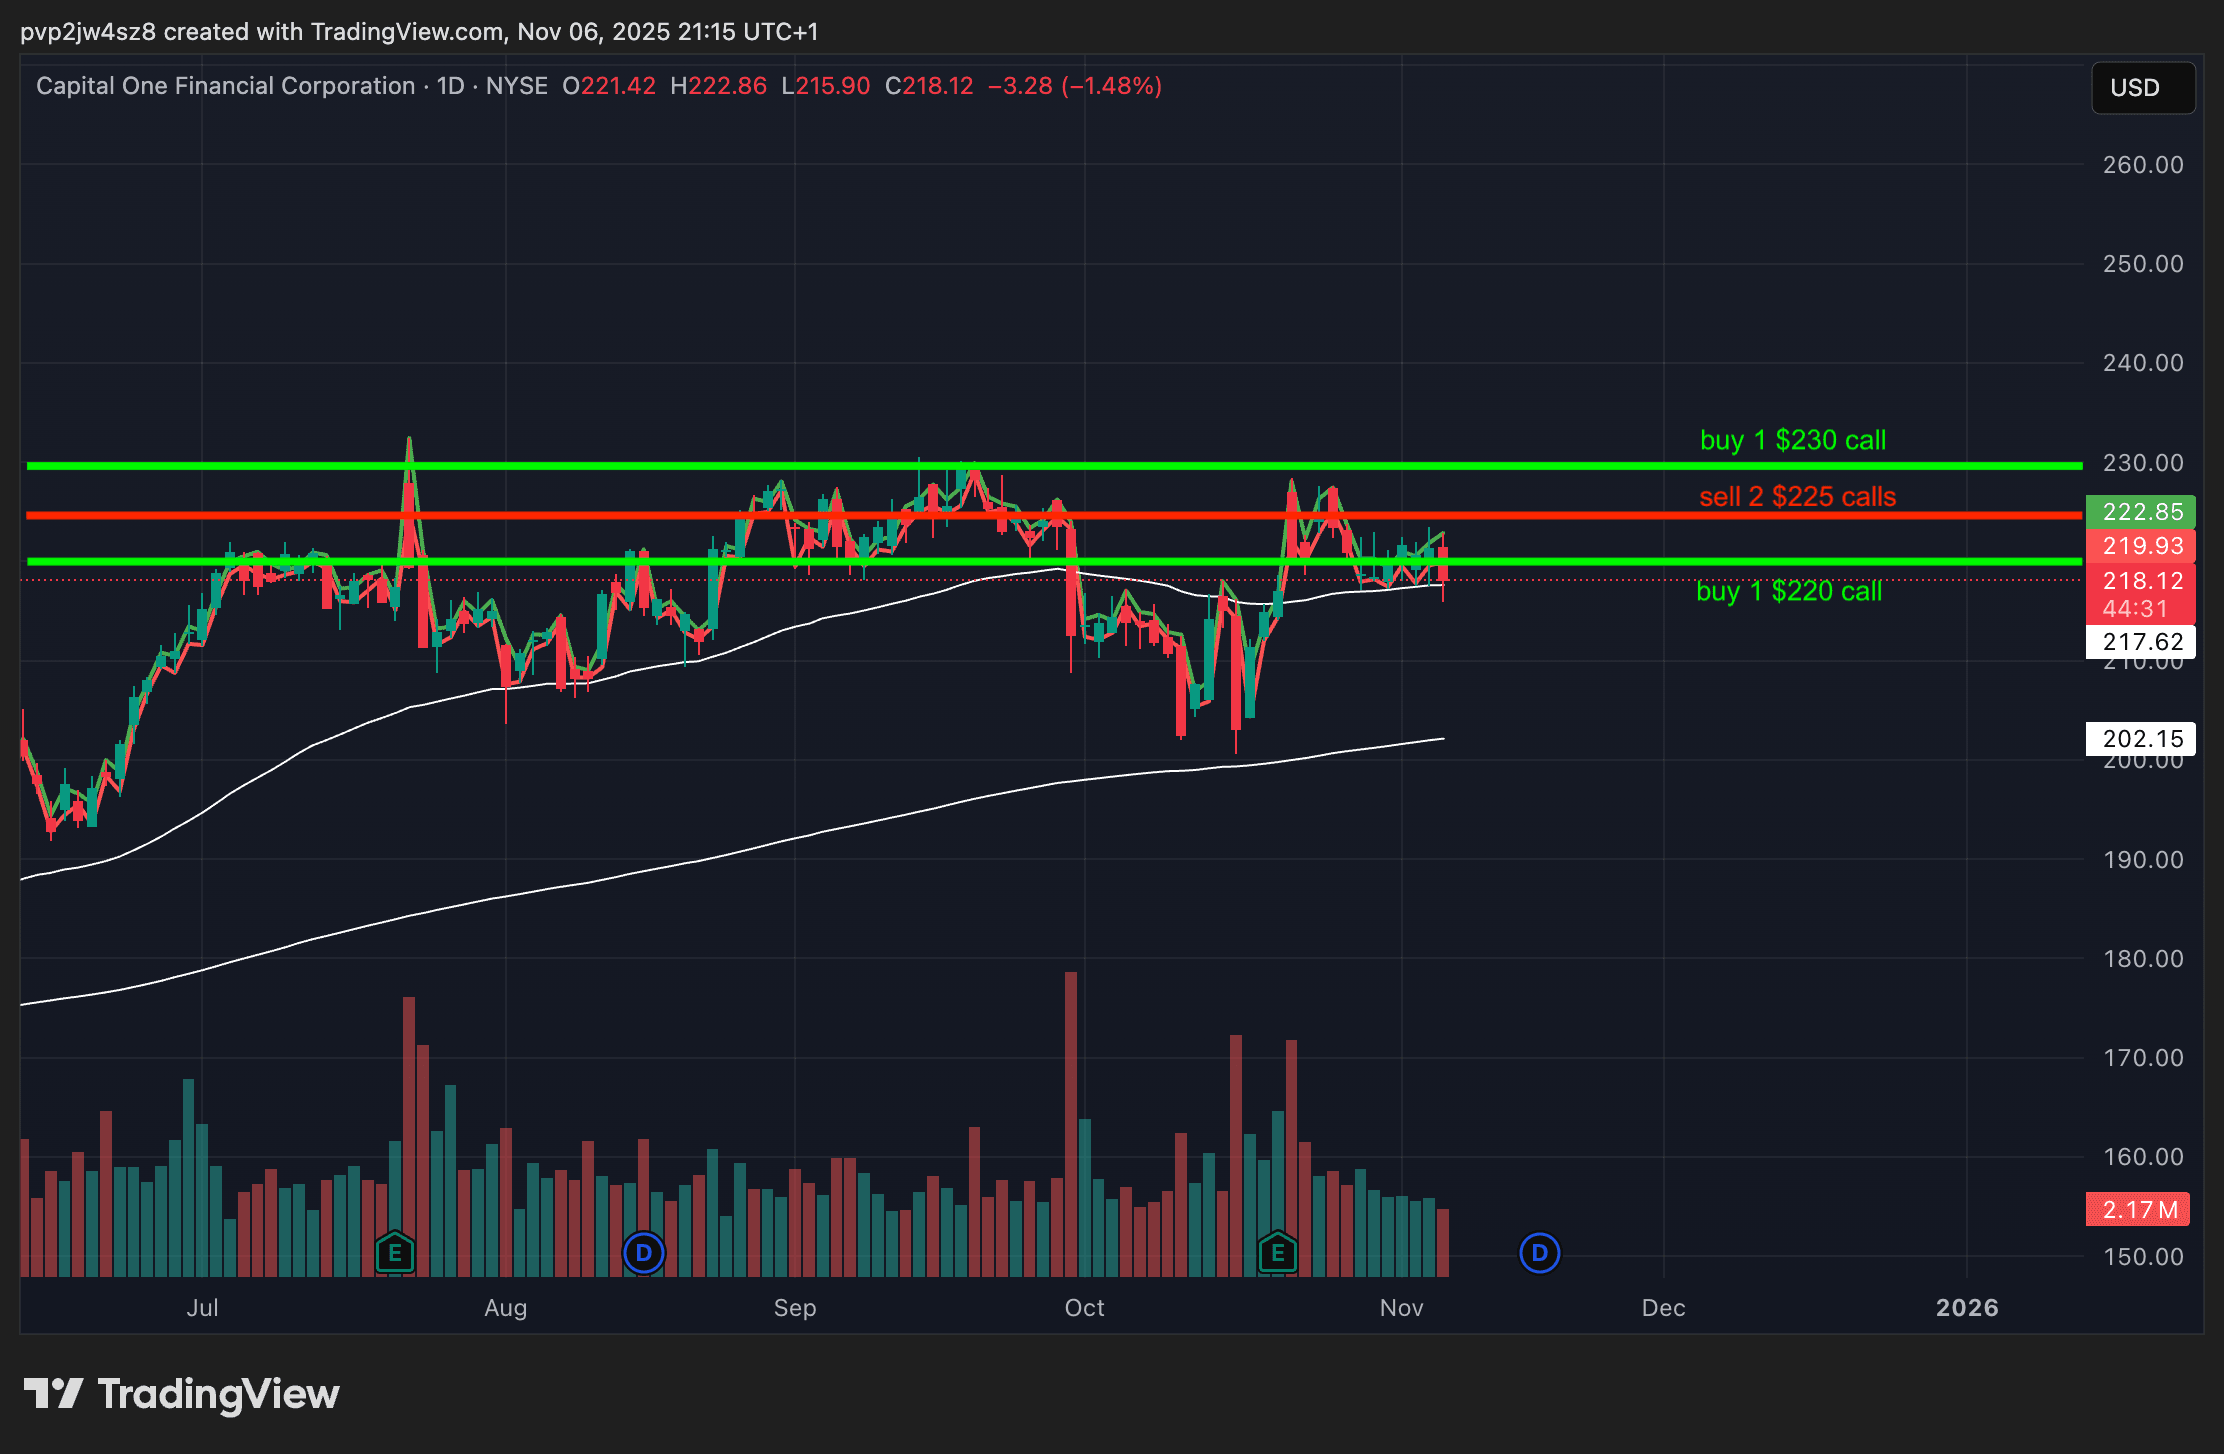
Task: Click the 202.15 moving average price tag
Action: point(2140,739)
